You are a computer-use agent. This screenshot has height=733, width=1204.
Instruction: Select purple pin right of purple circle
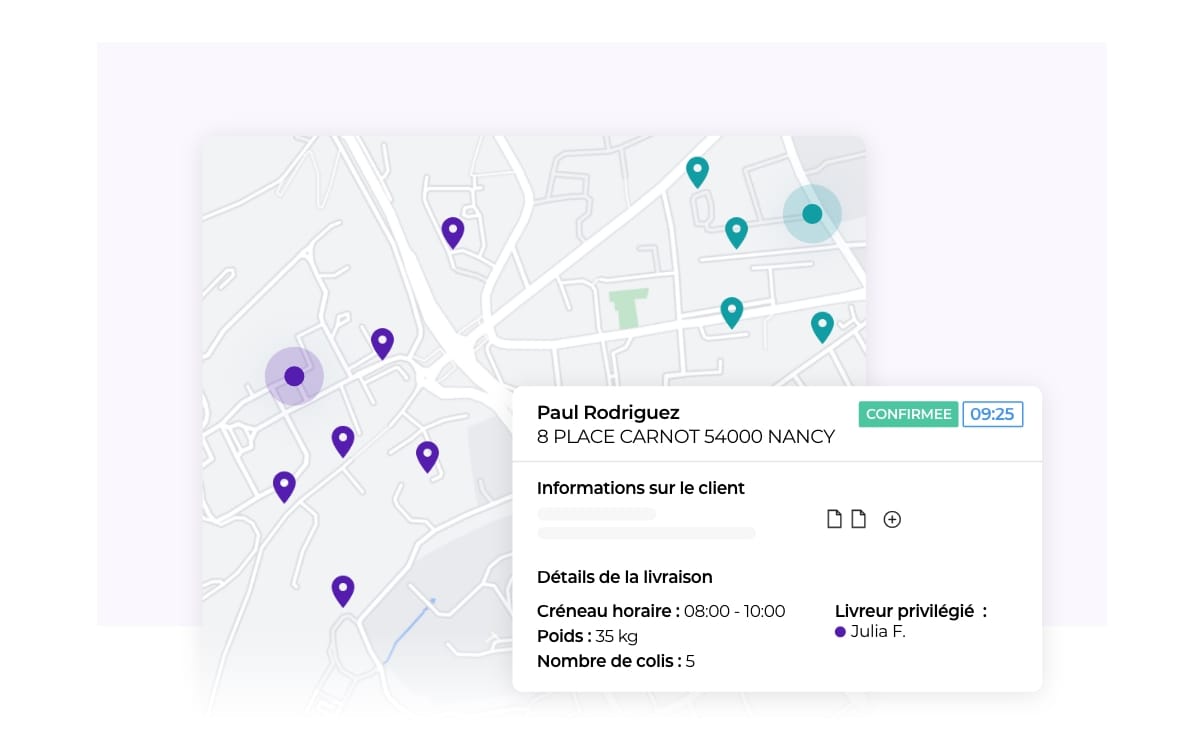click(382, 342)
